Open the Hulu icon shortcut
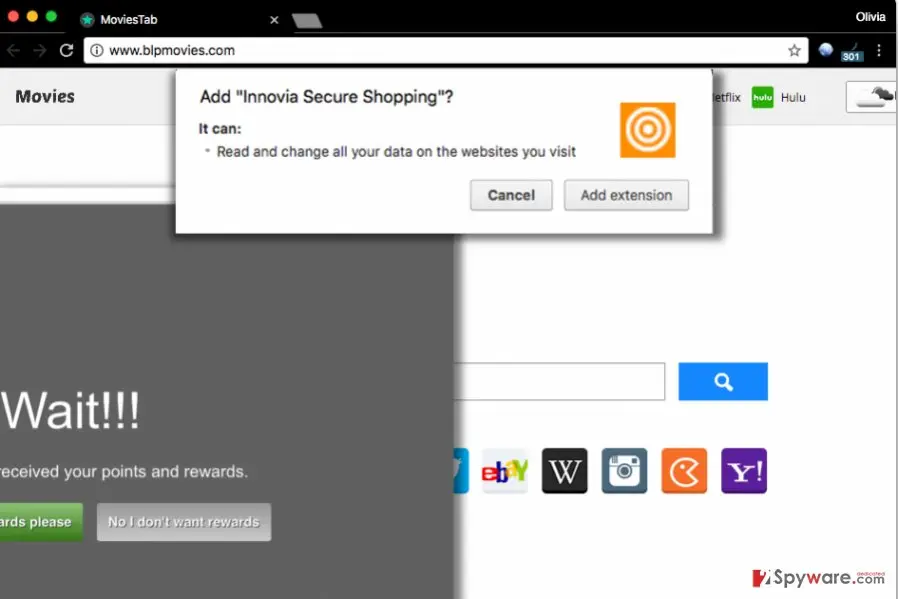The height and width of the screenshot is (599, 899). click(x=763, y=97)
